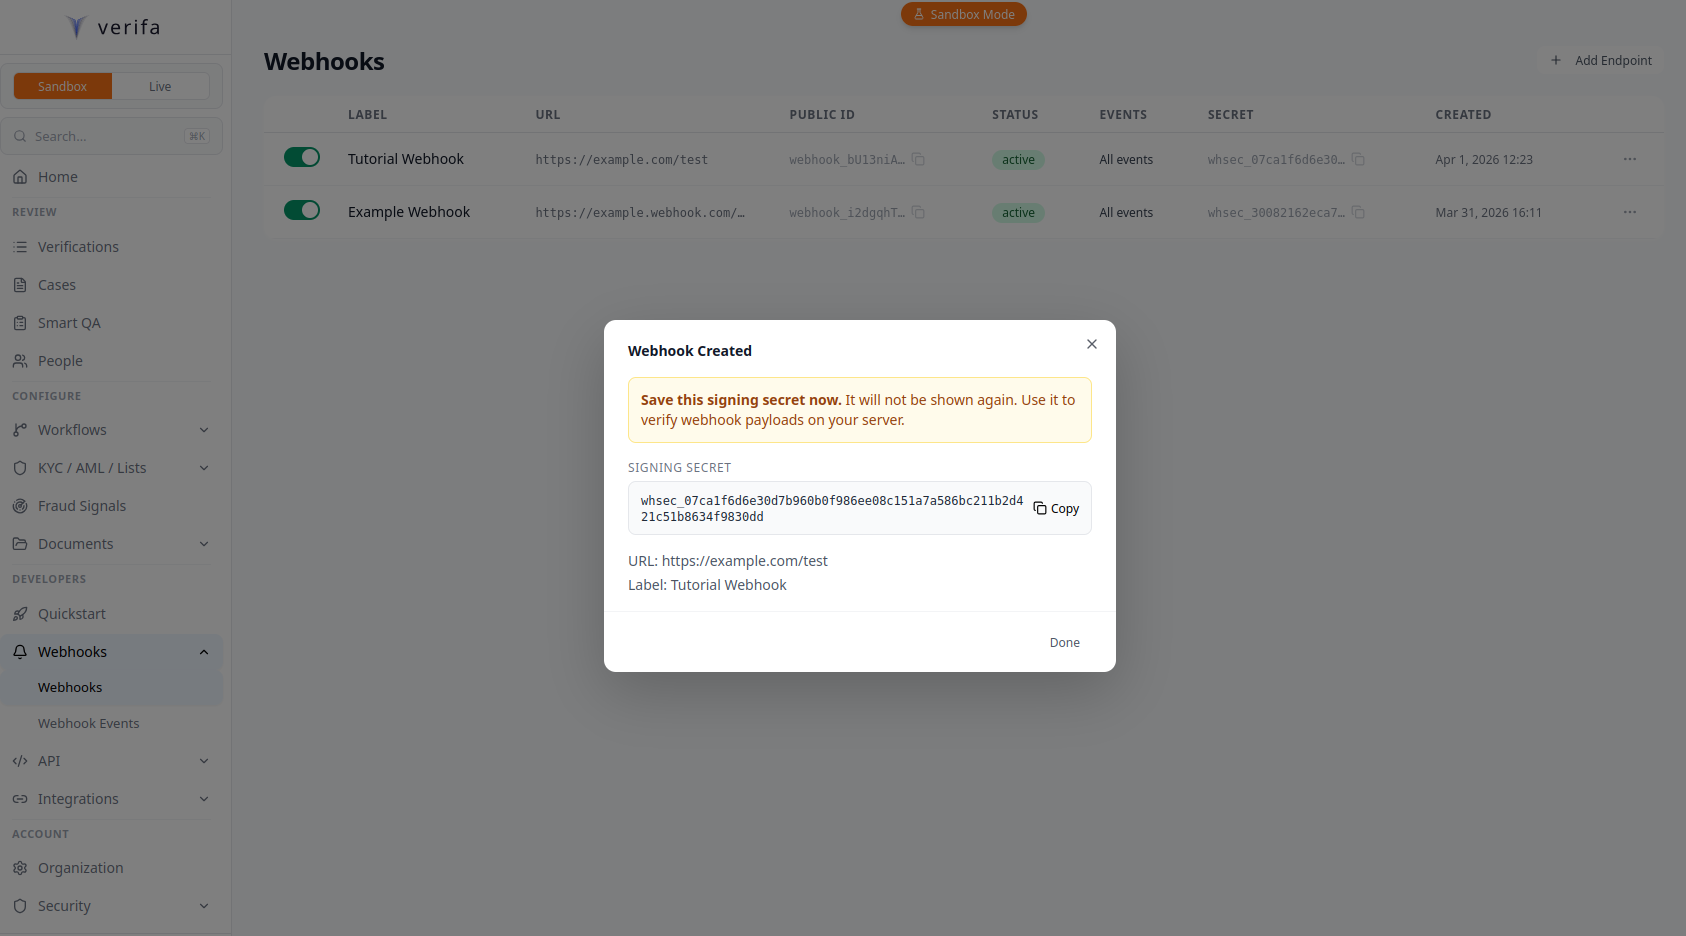Turn off the Example Webhook toggle
Screen dimensions: 1686x936
click(302, 210)
